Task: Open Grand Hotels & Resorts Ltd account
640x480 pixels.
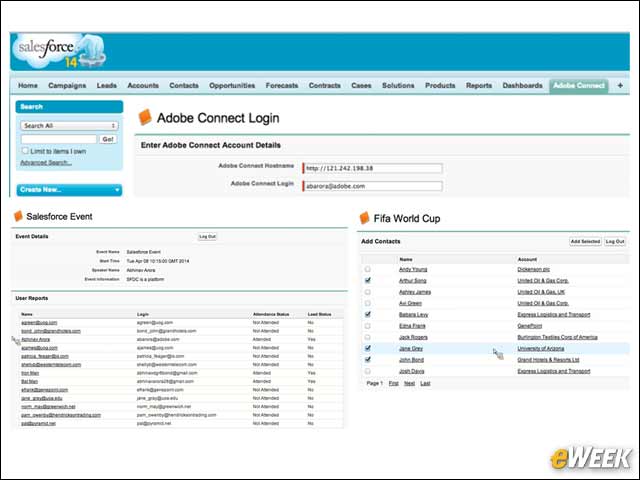Action: tap(548, 360)
